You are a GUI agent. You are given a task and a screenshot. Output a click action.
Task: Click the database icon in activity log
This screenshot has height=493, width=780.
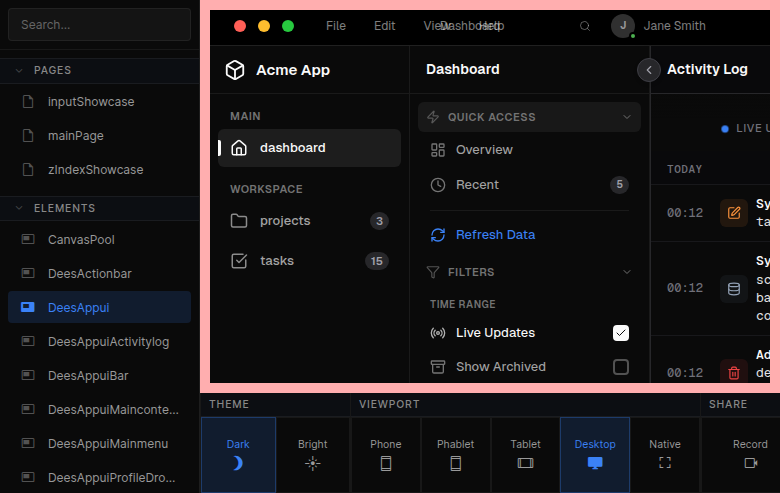point(734,289)
